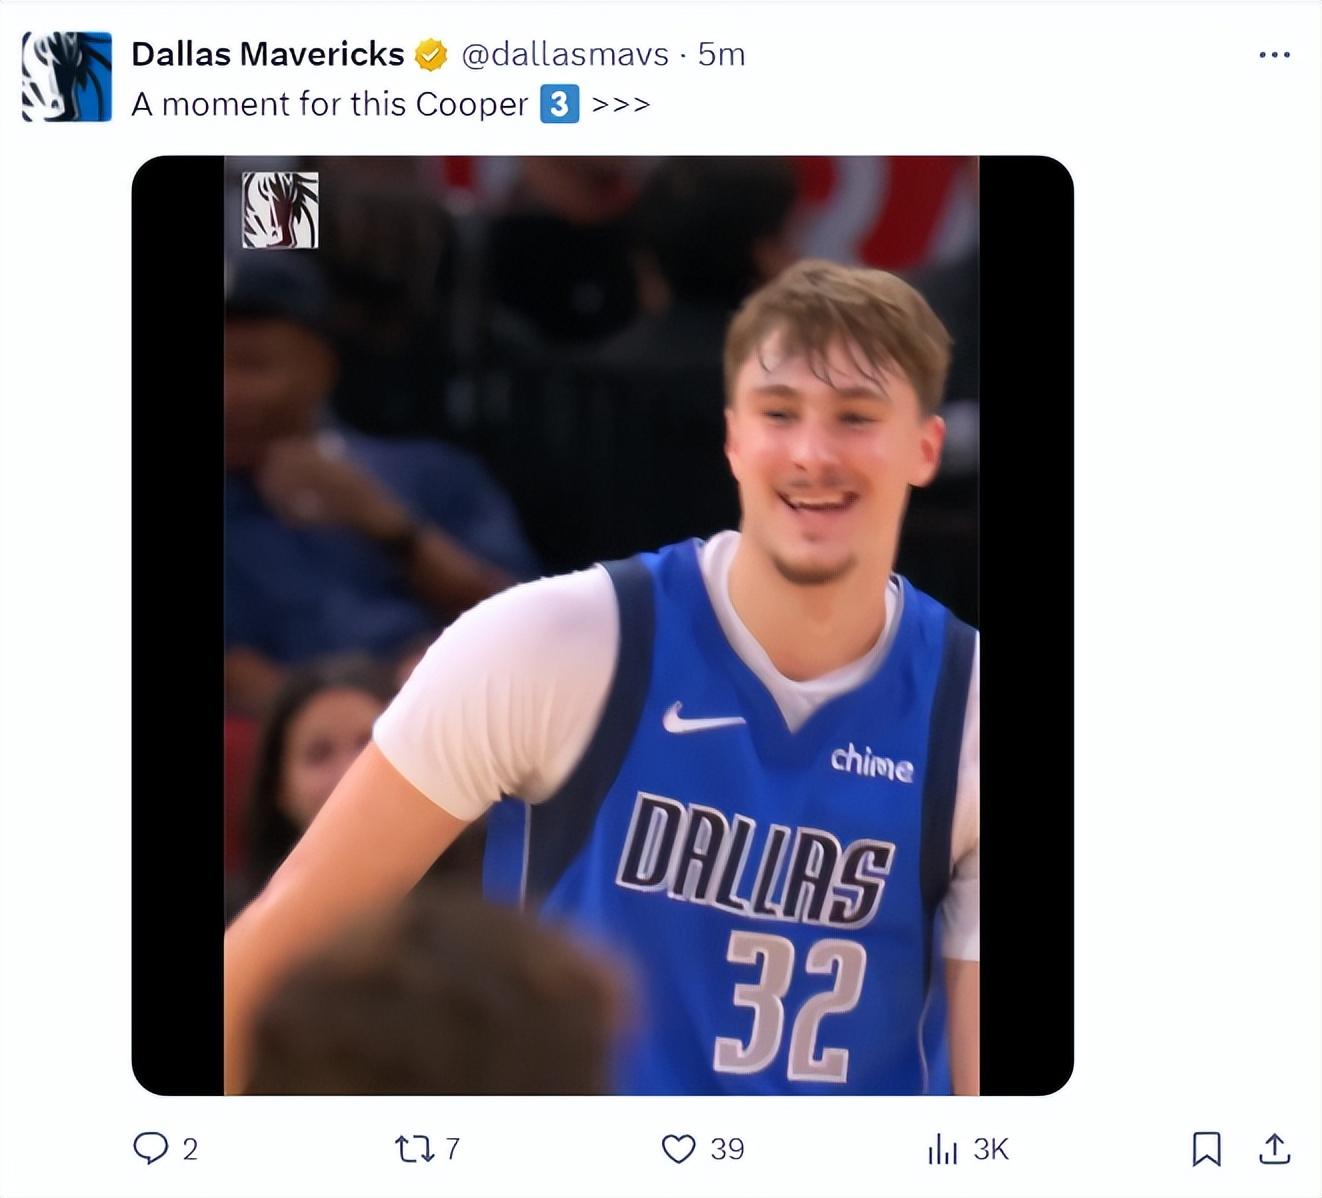Reply using the speech bubble icon
This screenshot has width=1322, height=1198.
[151, 1148]
